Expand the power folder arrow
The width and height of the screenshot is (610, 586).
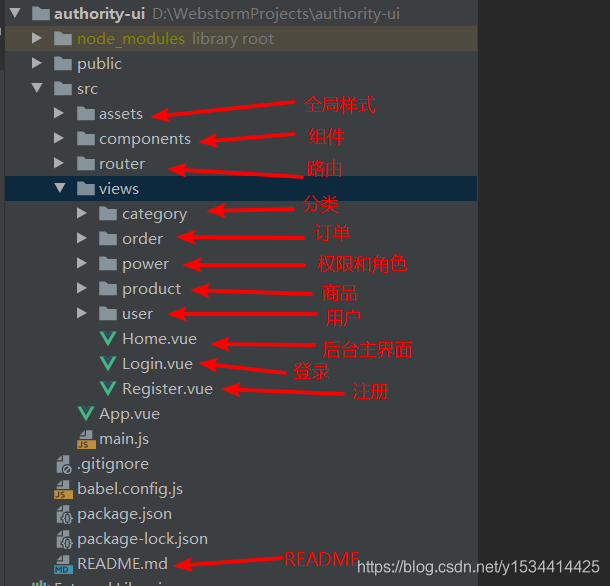click(x=81, y=263)
